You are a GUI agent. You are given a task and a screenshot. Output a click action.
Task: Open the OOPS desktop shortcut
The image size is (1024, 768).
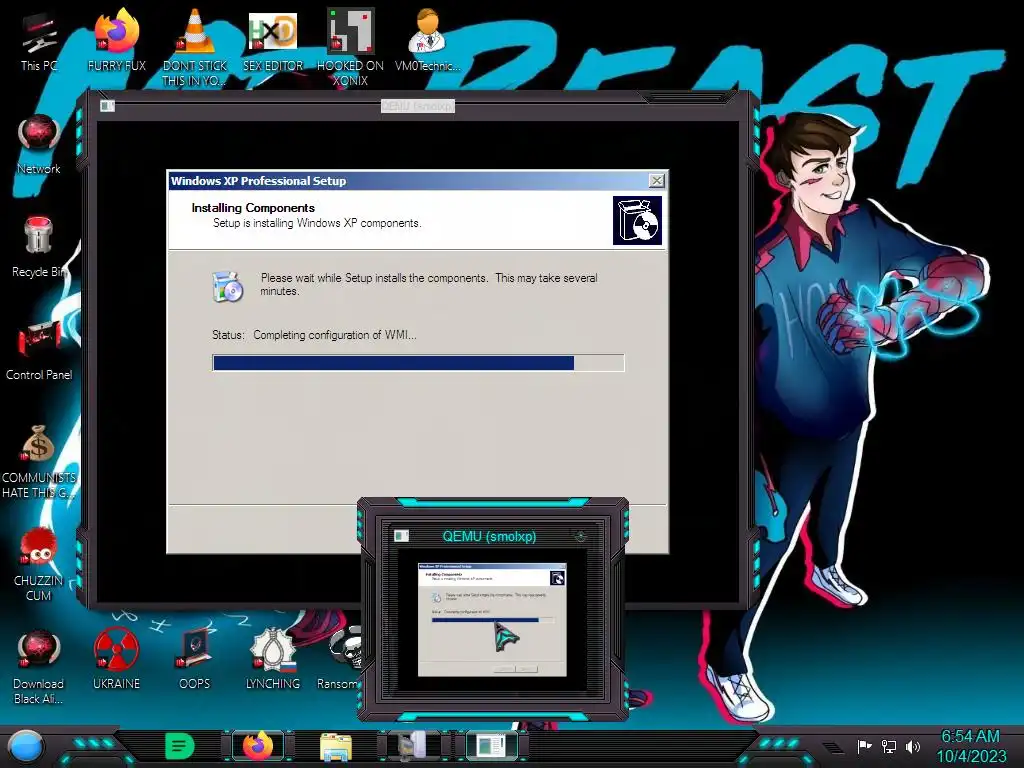pos(195,660)
